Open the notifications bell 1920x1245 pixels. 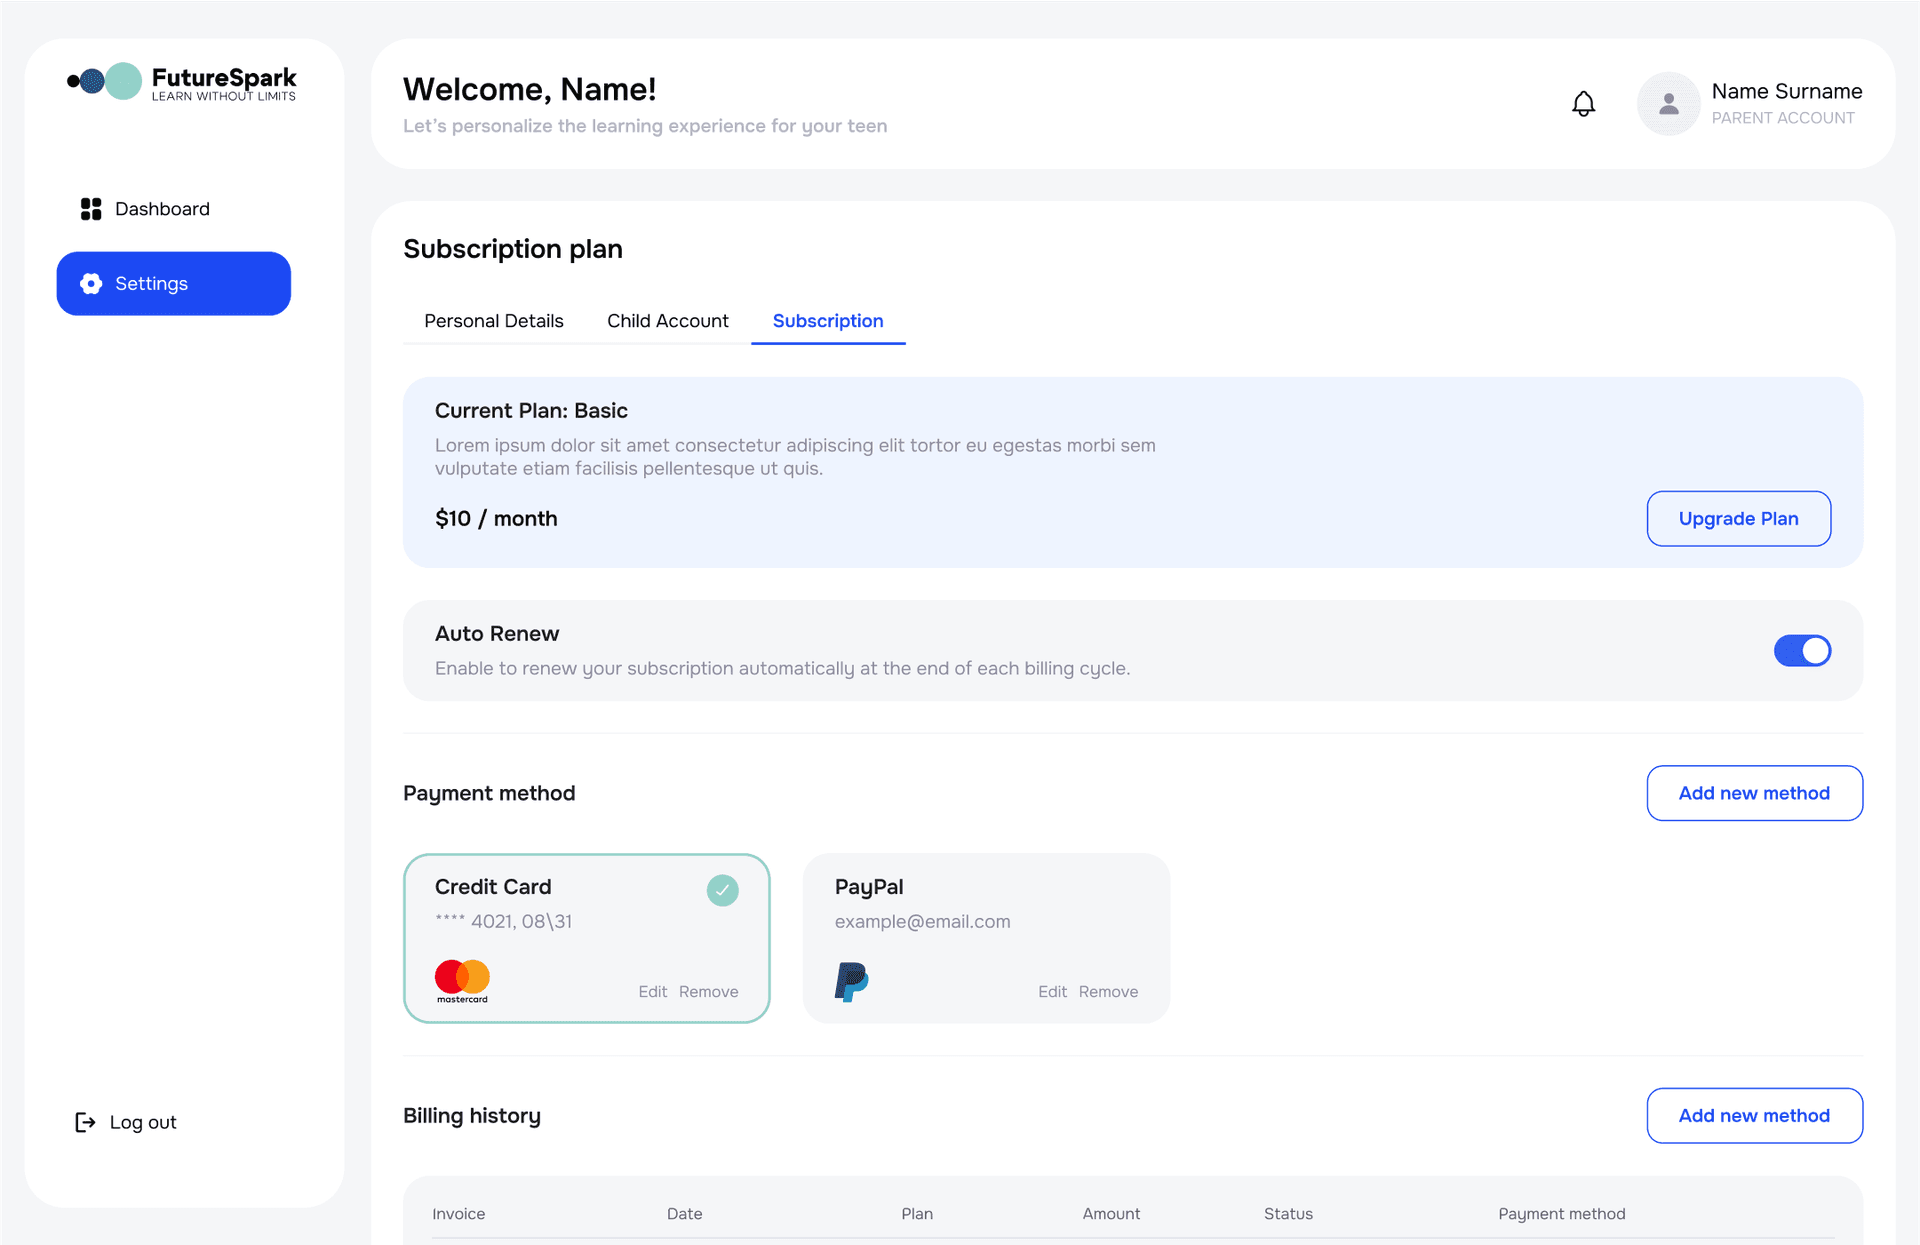pyautogui.click(x=1583, y=103)
